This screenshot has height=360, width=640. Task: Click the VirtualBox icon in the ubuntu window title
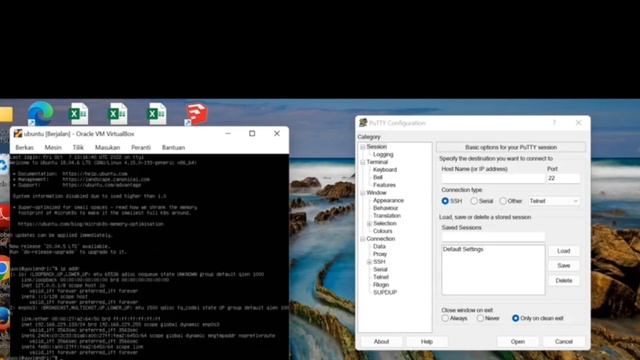18,133
